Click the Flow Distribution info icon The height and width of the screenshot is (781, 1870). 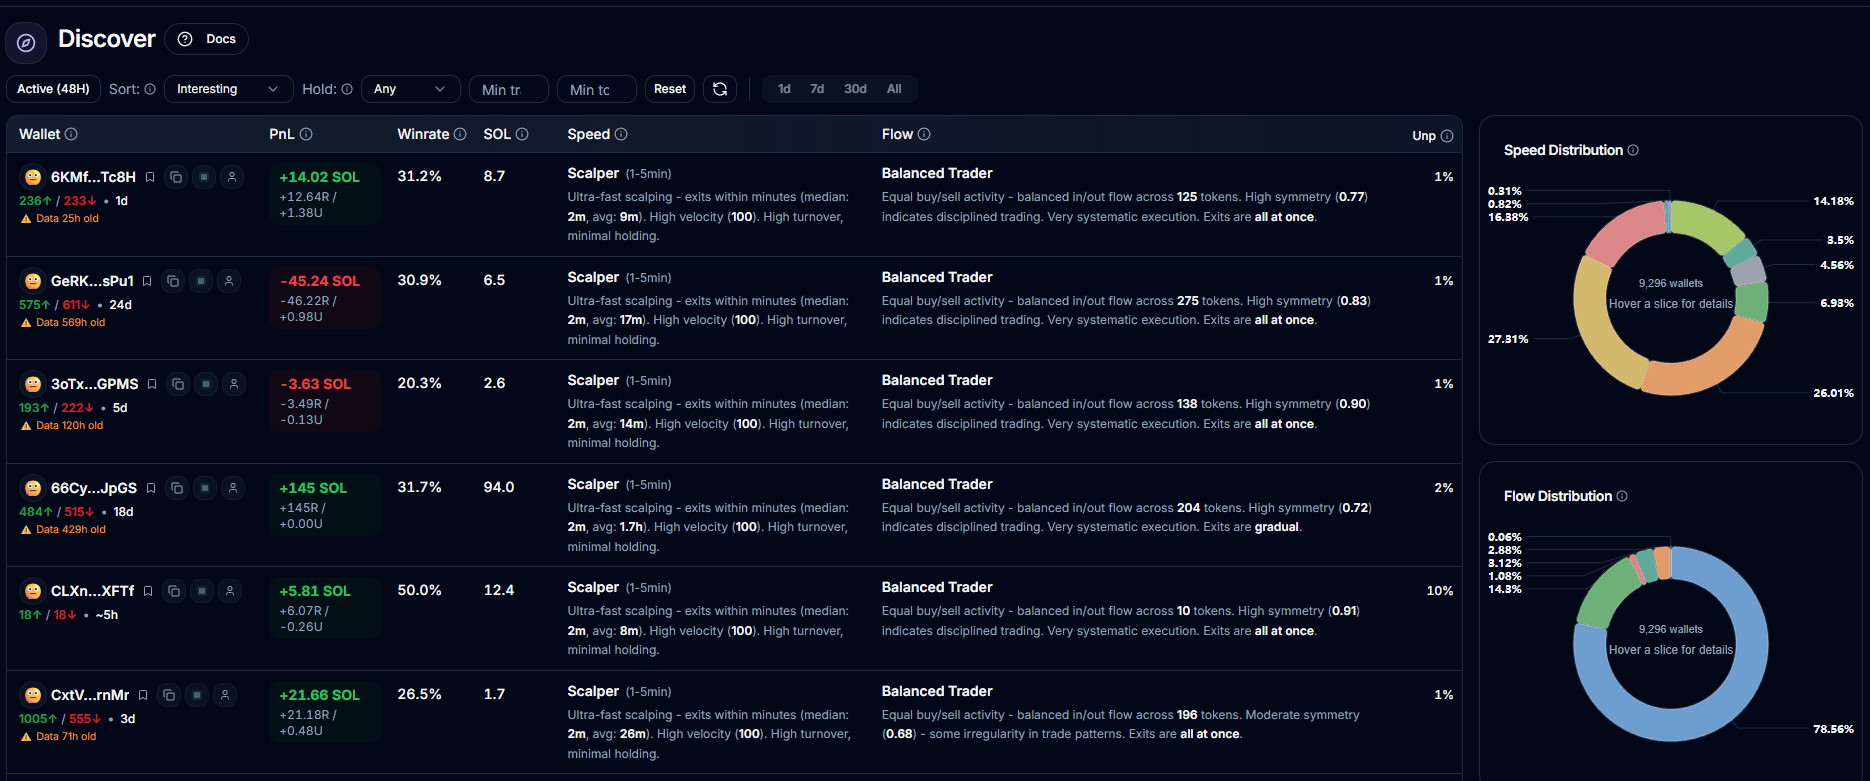click(1622, 496)
